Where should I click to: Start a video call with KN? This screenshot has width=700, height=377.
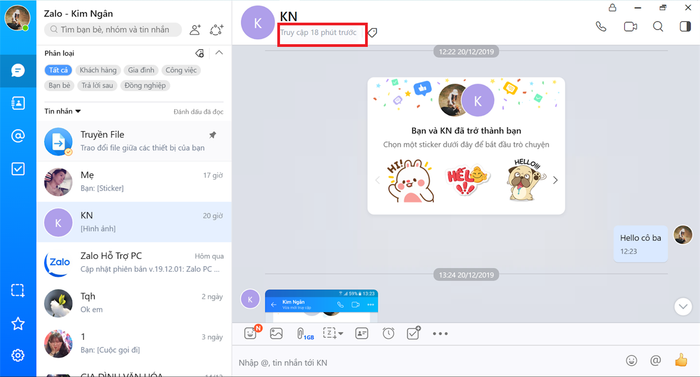[x=630, y=27]
